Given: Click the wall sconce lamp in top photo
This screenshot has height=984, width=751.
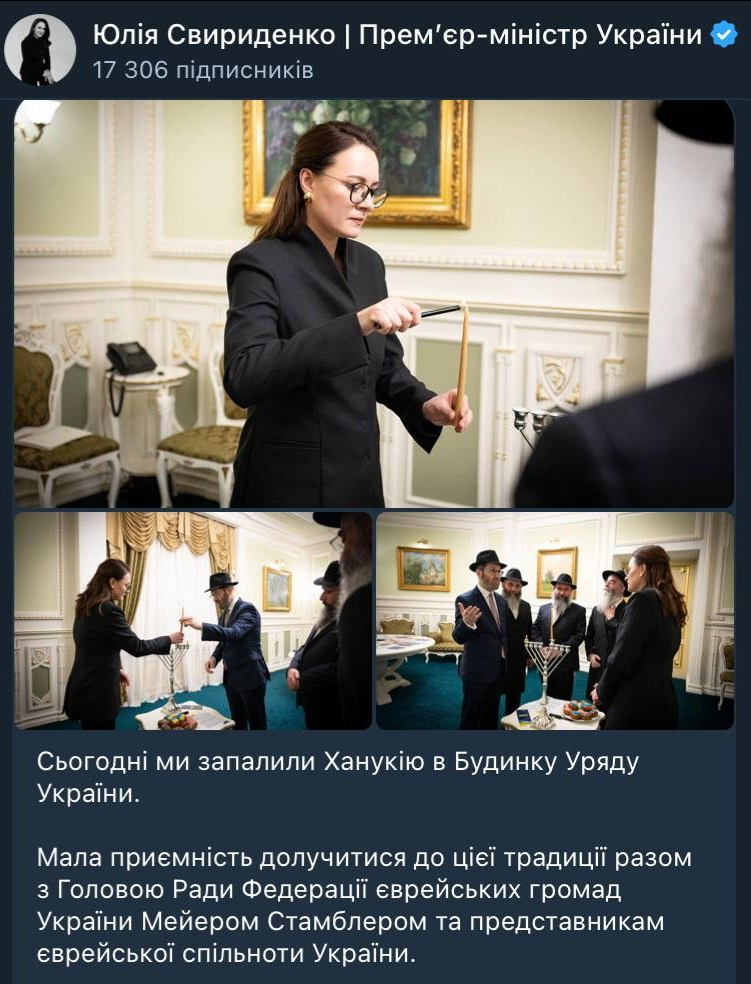Looking at the screenshot, I should [36, 120].
